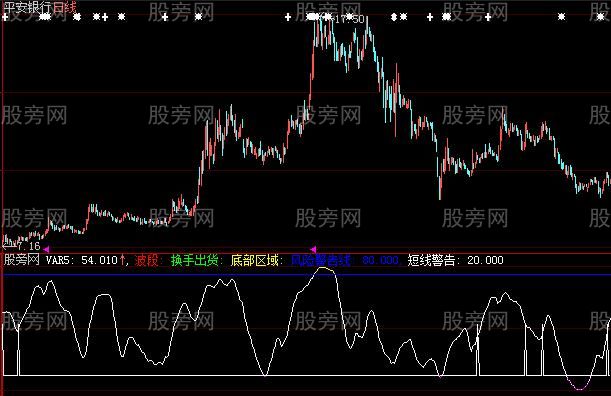
Task: Click the red up arrow after 54.010
Action: pyautogui.click(x=123, y=260)
